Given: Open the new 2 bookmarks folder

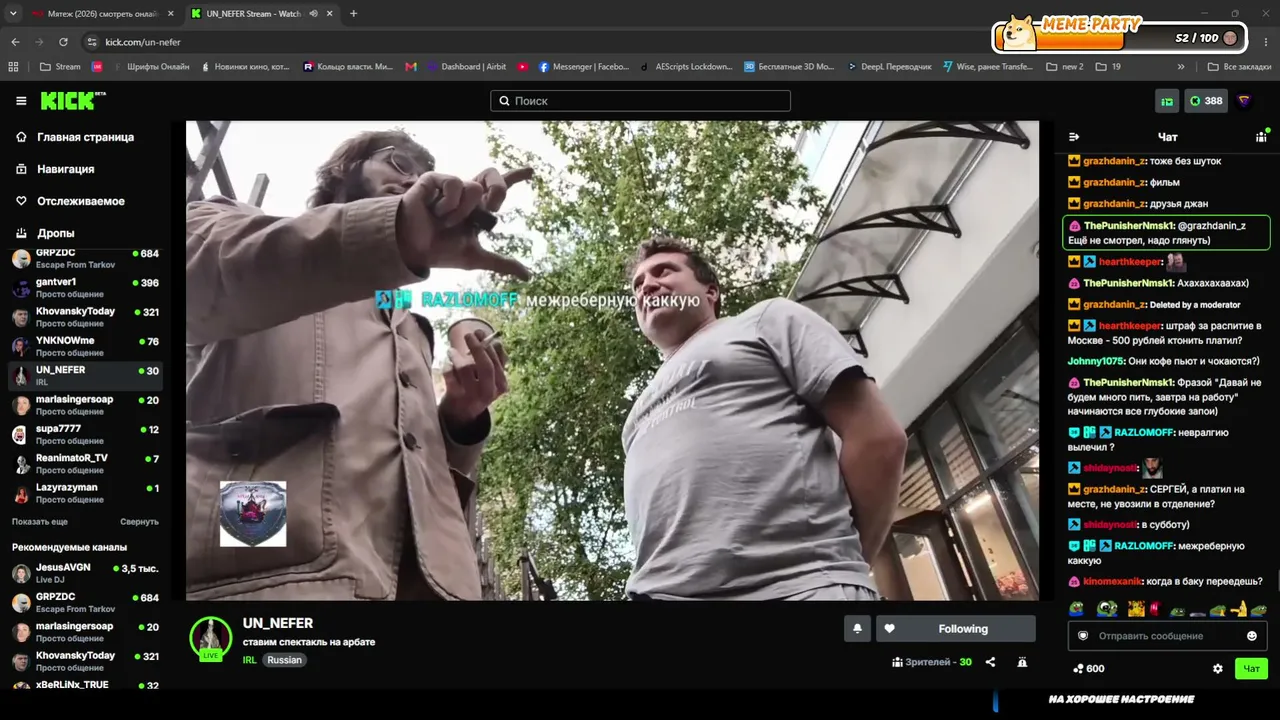Looking at the screenshot, I should click(x=1065, y=67).
